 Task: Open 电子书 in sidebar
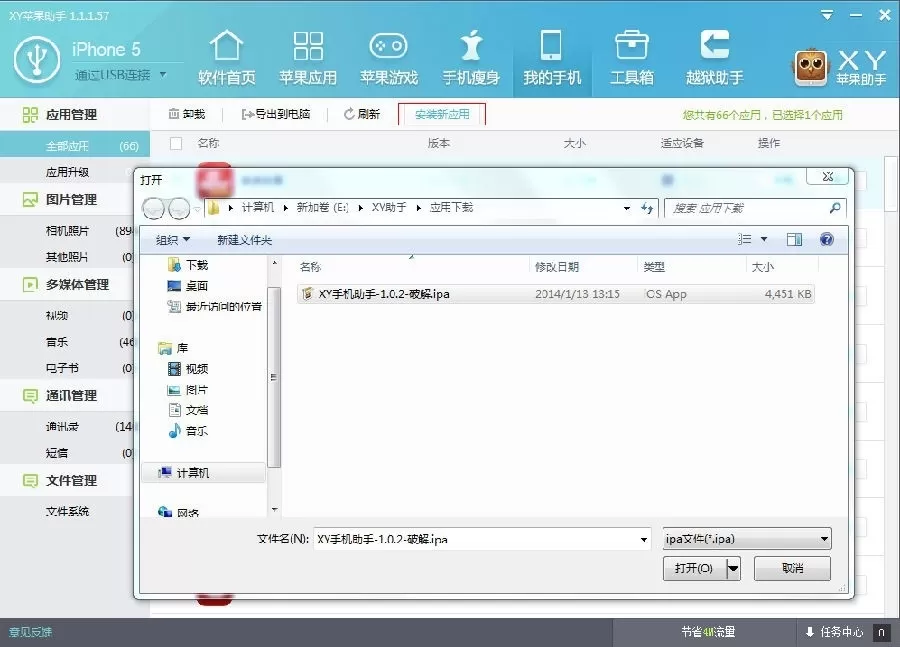[x=62, y=368]
